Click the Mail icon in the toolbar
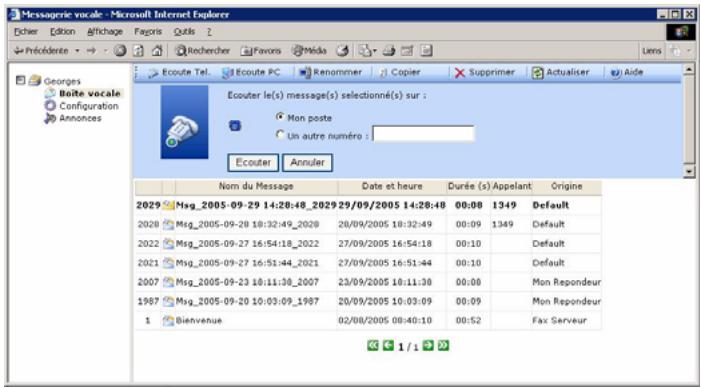This screenshot has height=387, width=701. 366,51
